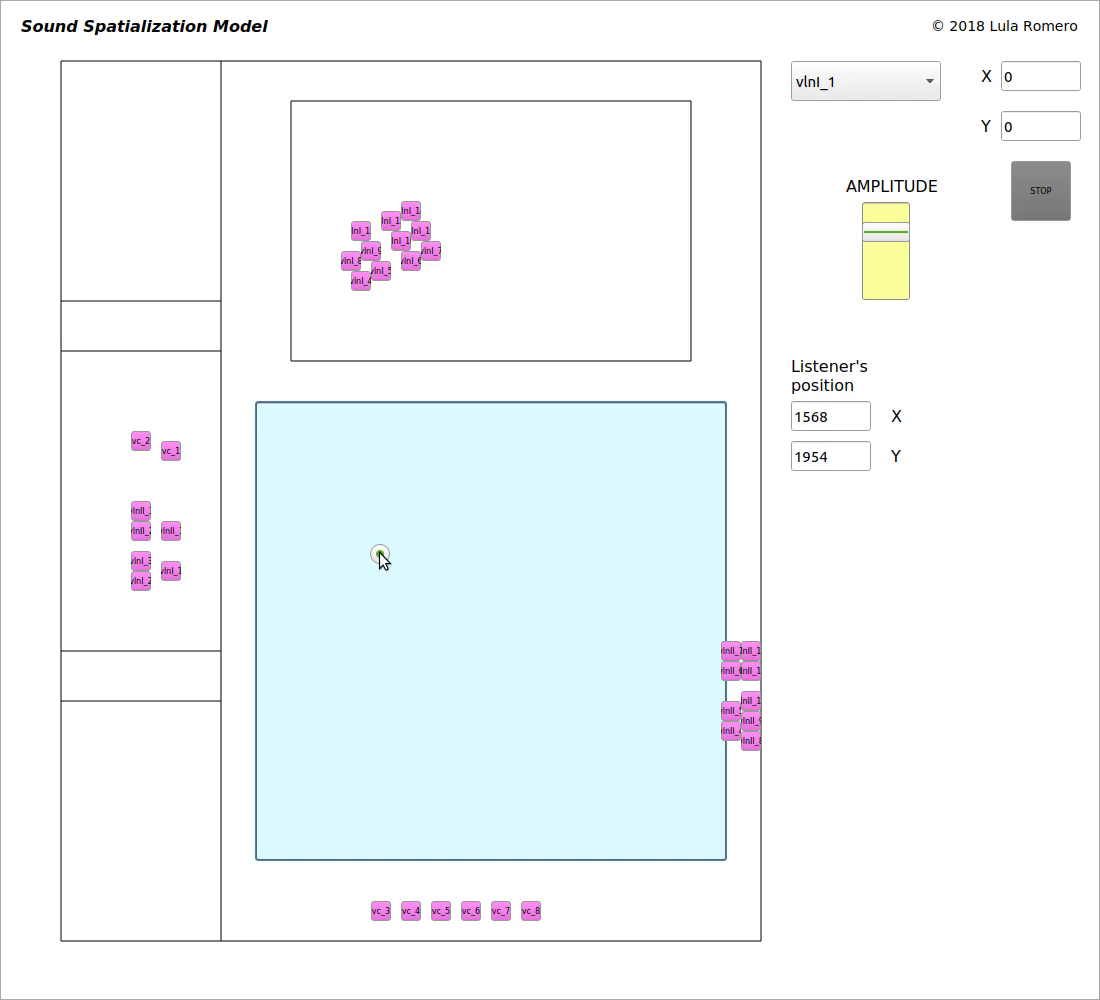
Task: Click the vlnI_6 violin source node
Action: click(x=411, y=261)
